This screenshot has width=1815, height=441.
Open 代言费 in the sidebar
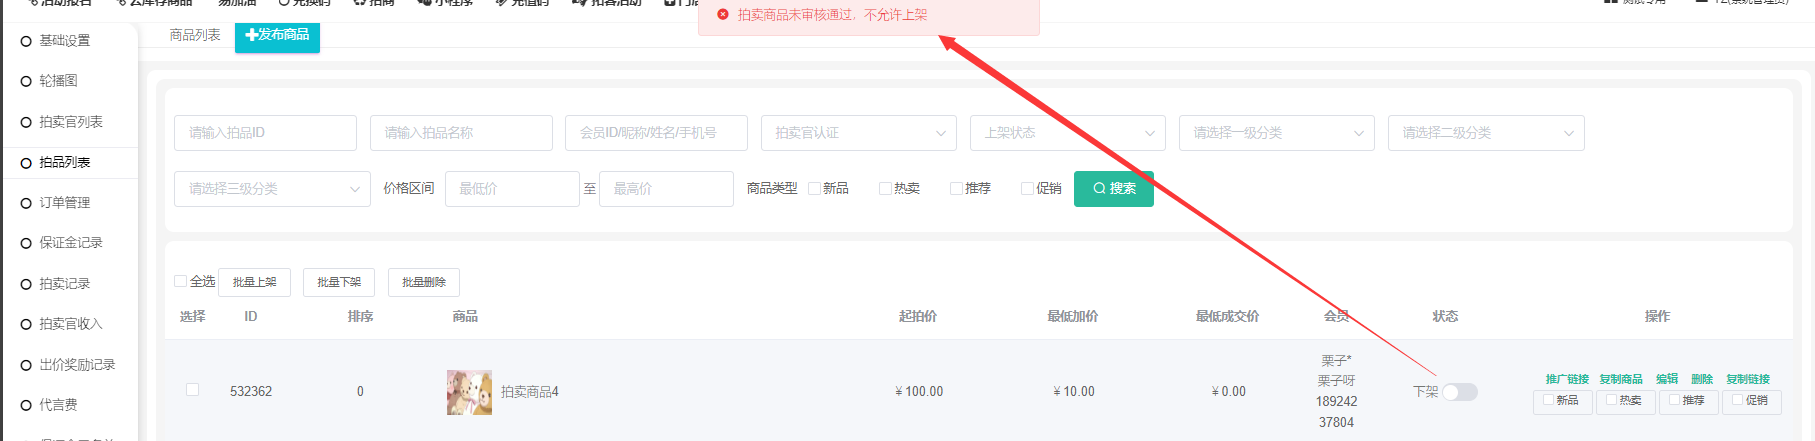[x=58, y=405]
